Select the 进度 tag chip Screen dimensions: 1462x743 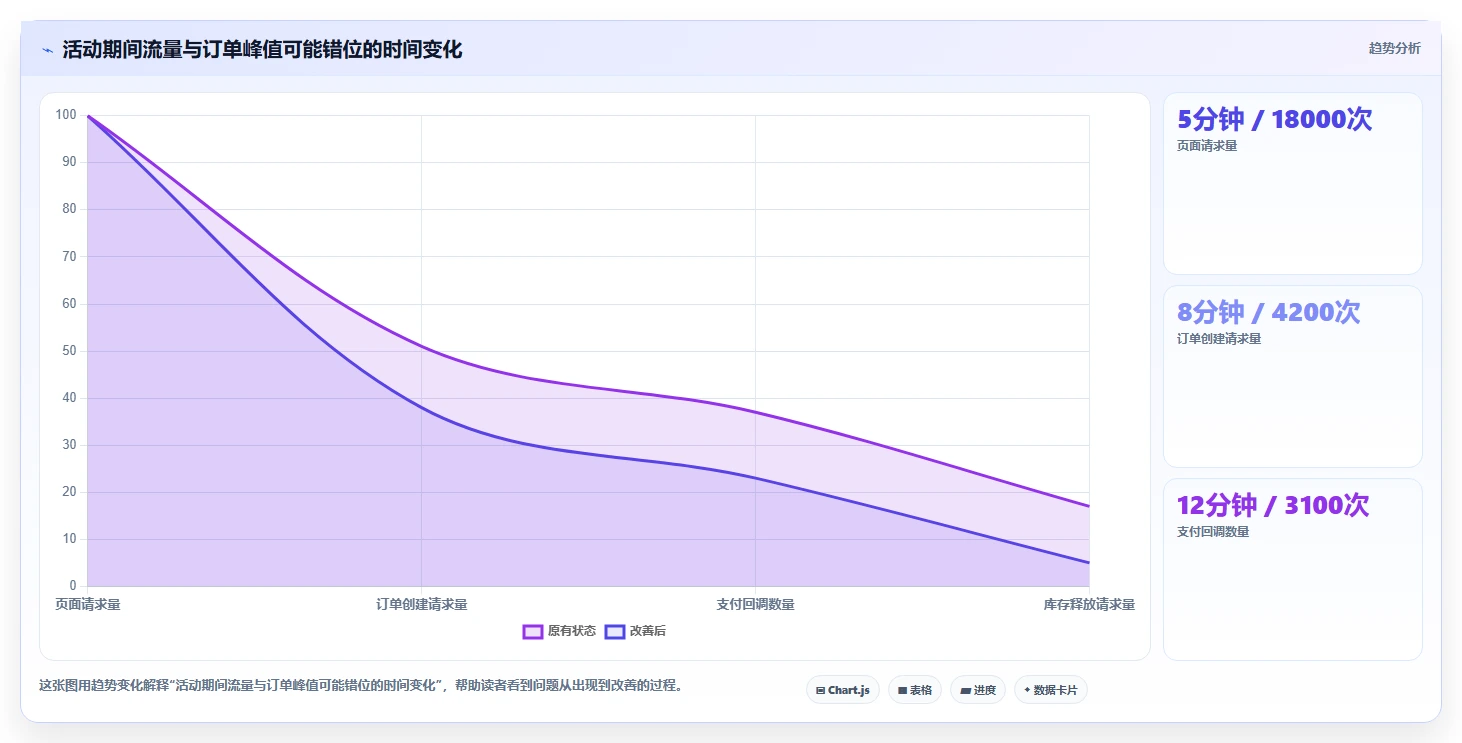click(978, 690)
